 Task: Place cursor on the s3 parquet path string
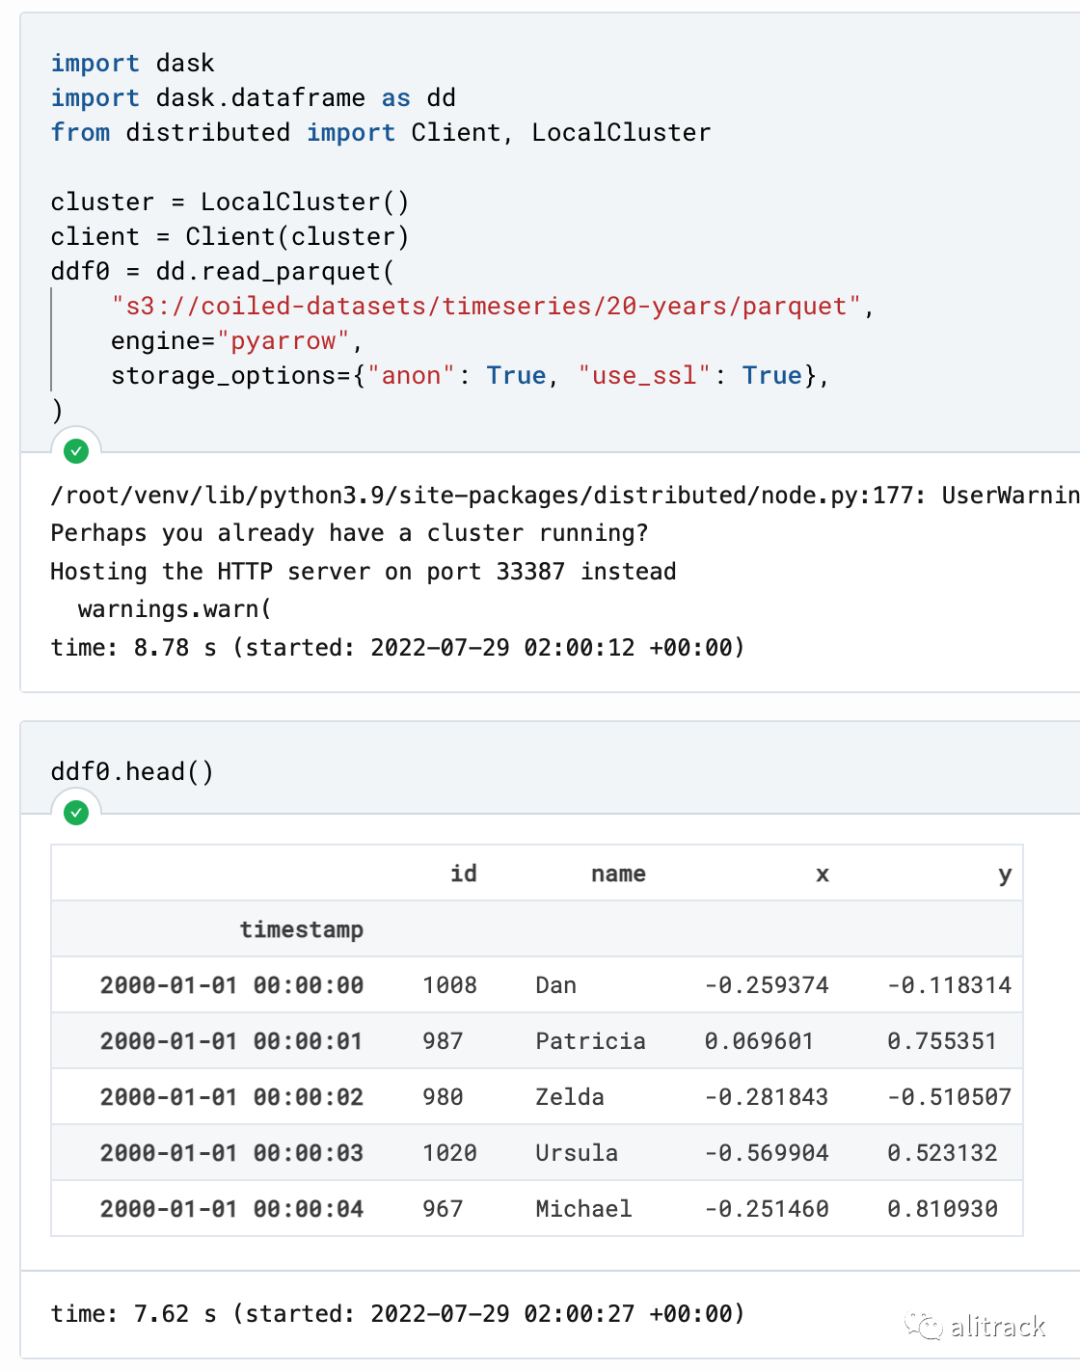coord(486,306)
